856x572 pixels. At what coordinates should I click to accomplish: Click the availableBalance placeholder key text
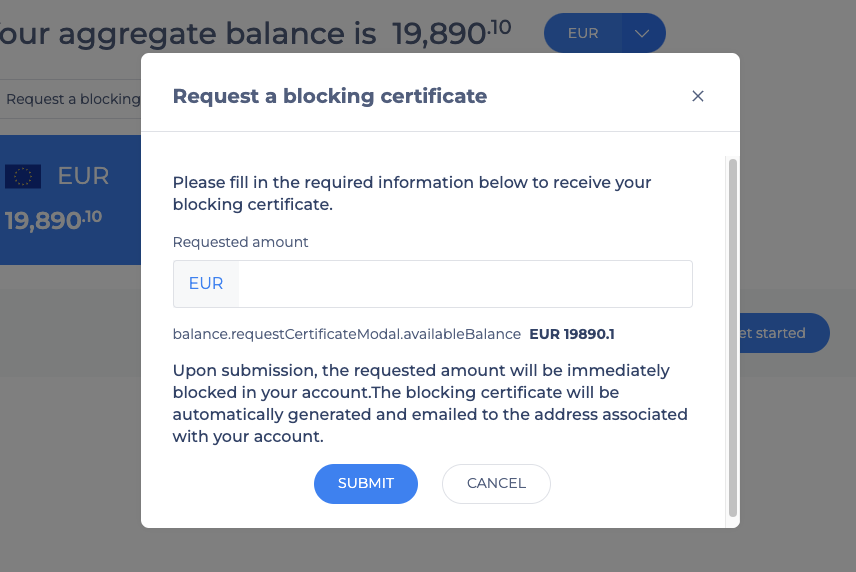click(x=347, y=334)
